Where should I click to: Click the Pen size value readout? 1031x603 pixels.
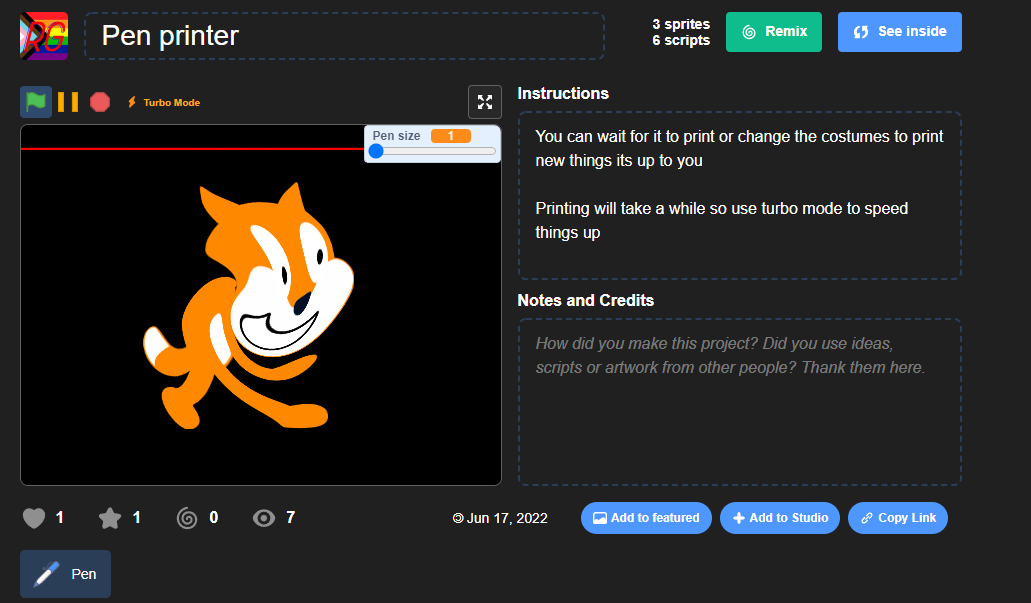coord(451,136)
